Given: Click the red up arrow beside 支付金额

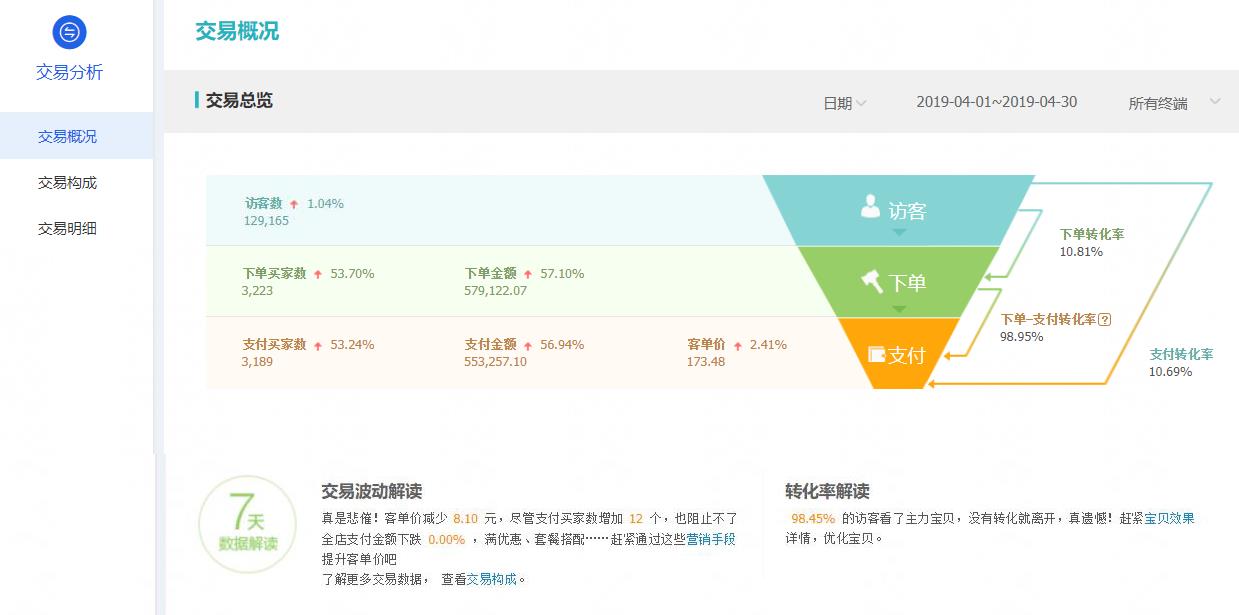Looking at the screenshot, I should click(528, 345).
